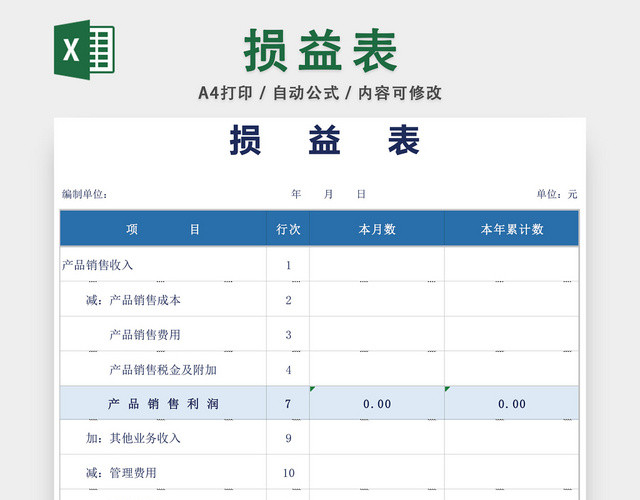Screen dimensions: 640x500
Task: Click empty 本年累计数 cell for 产品销售税金及附加
Action: [x=512, y=369]
